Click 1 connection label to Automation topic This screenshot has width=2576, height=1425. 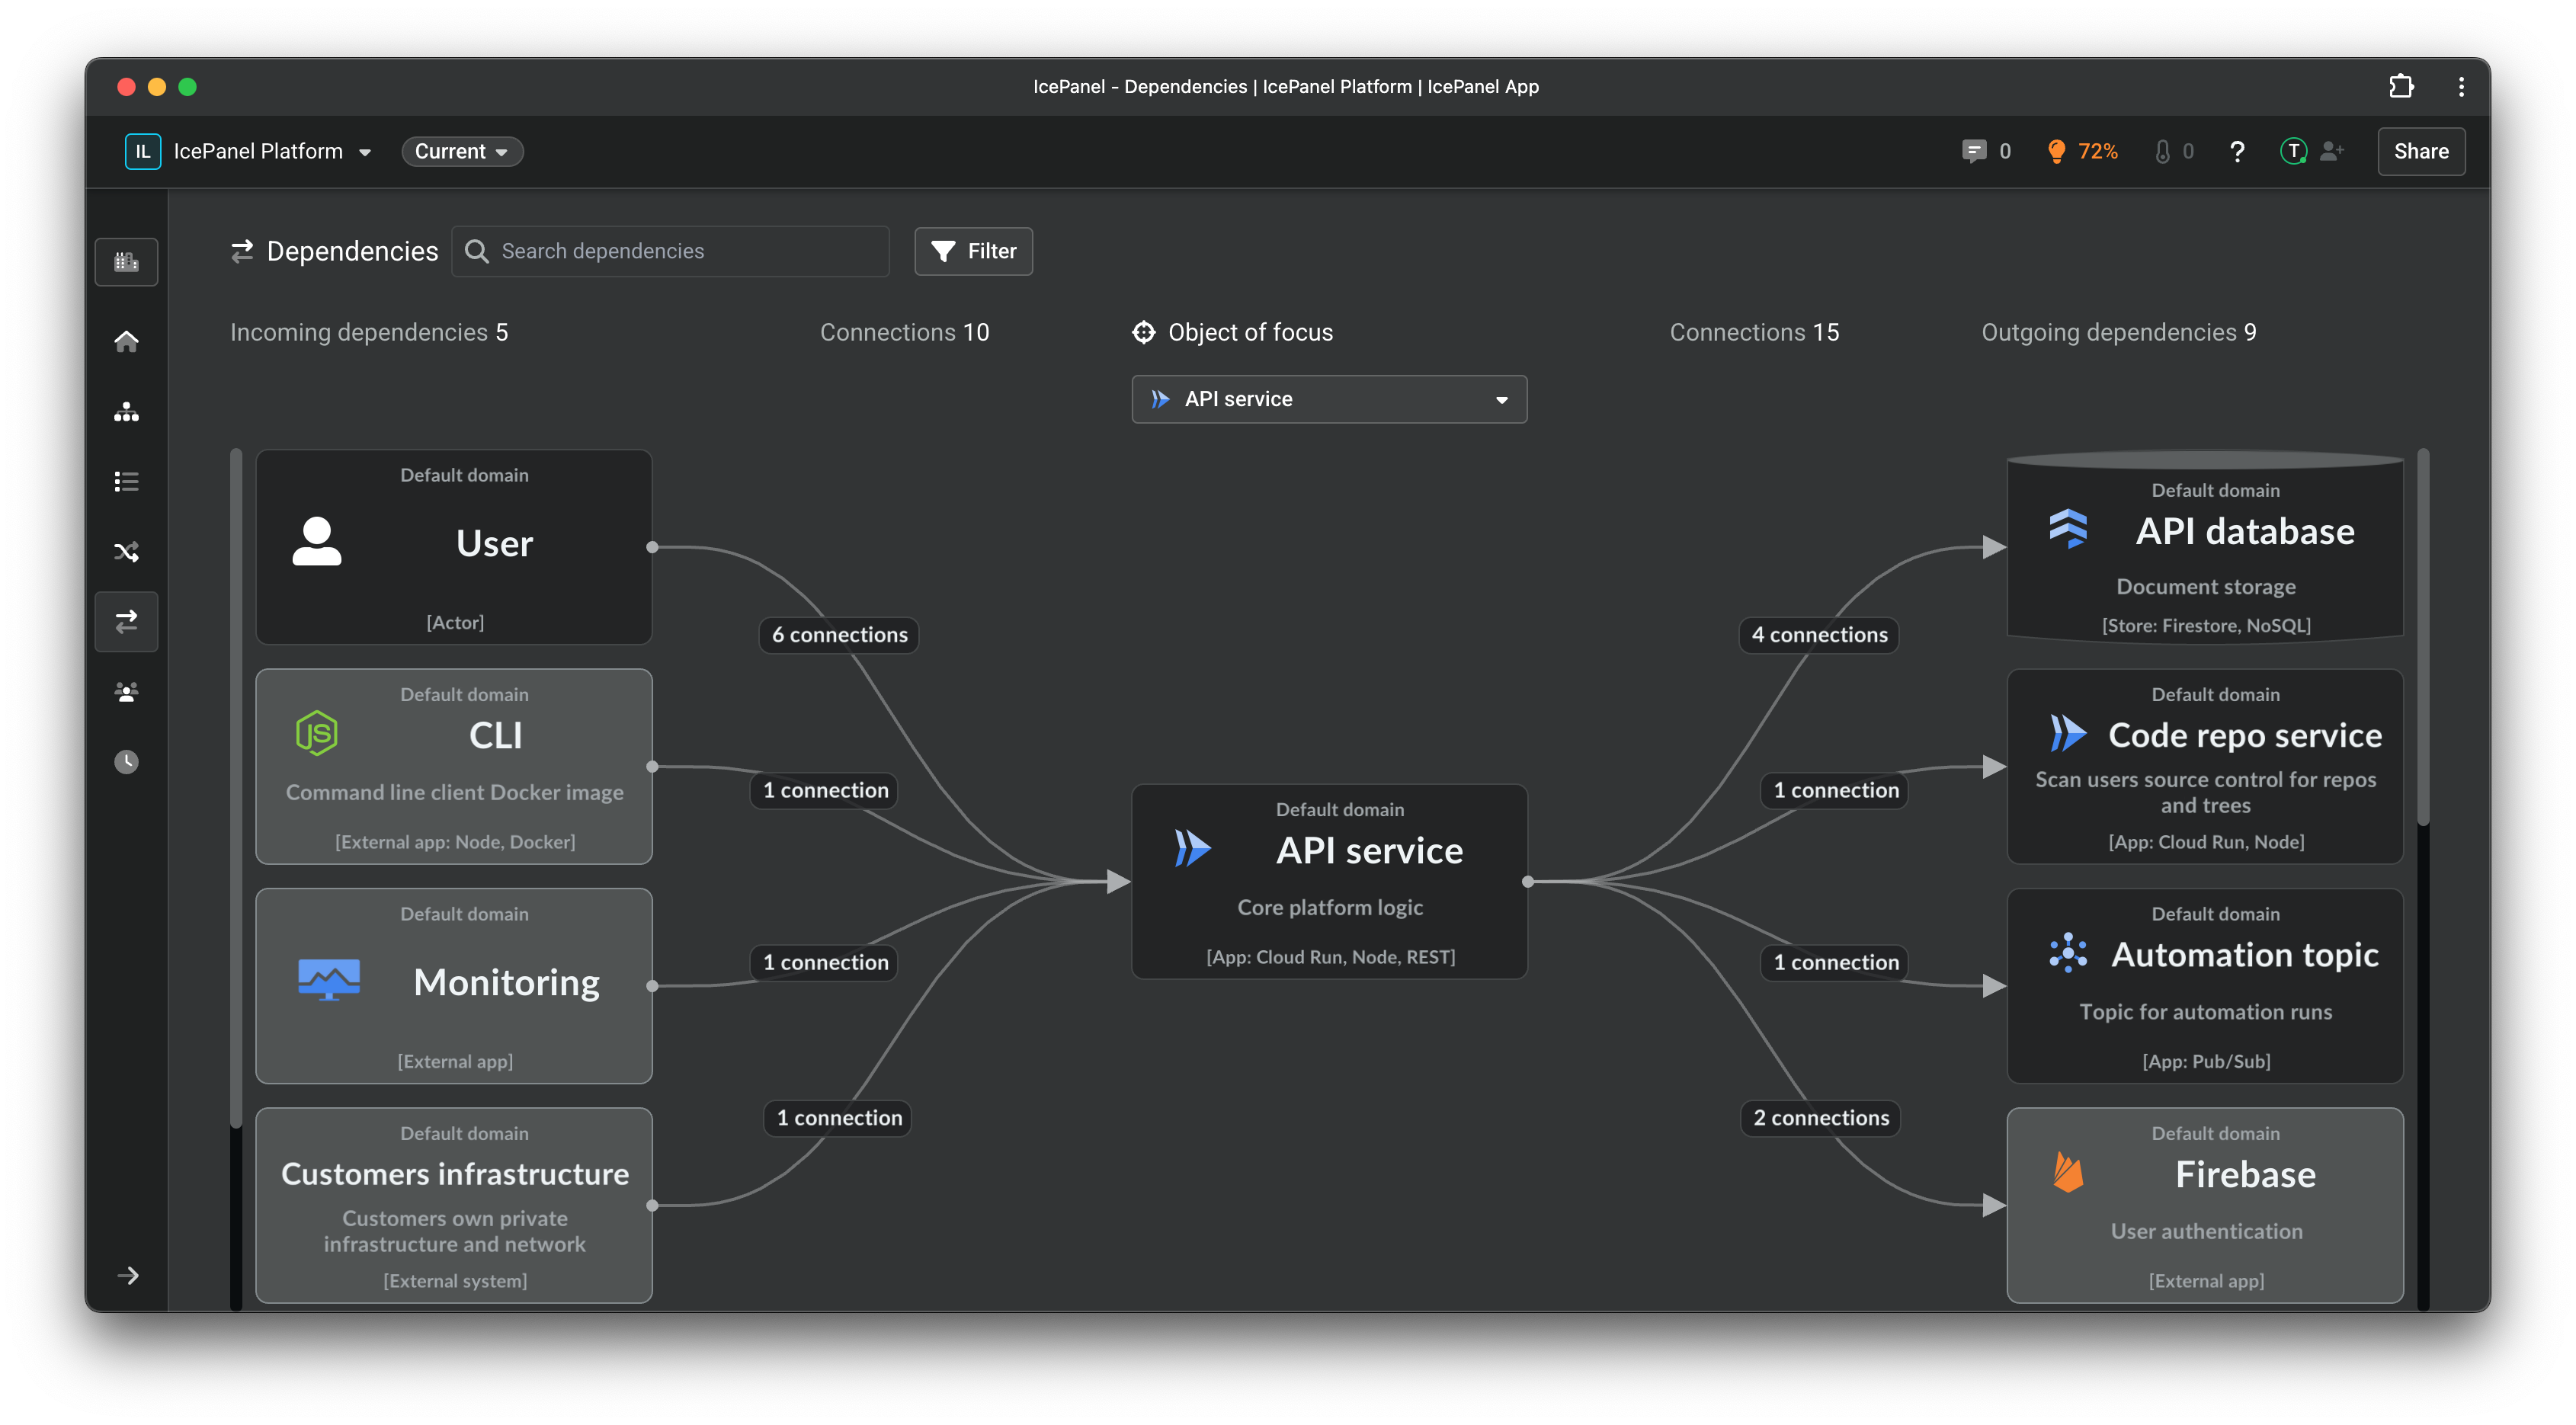click(1835, 962)
